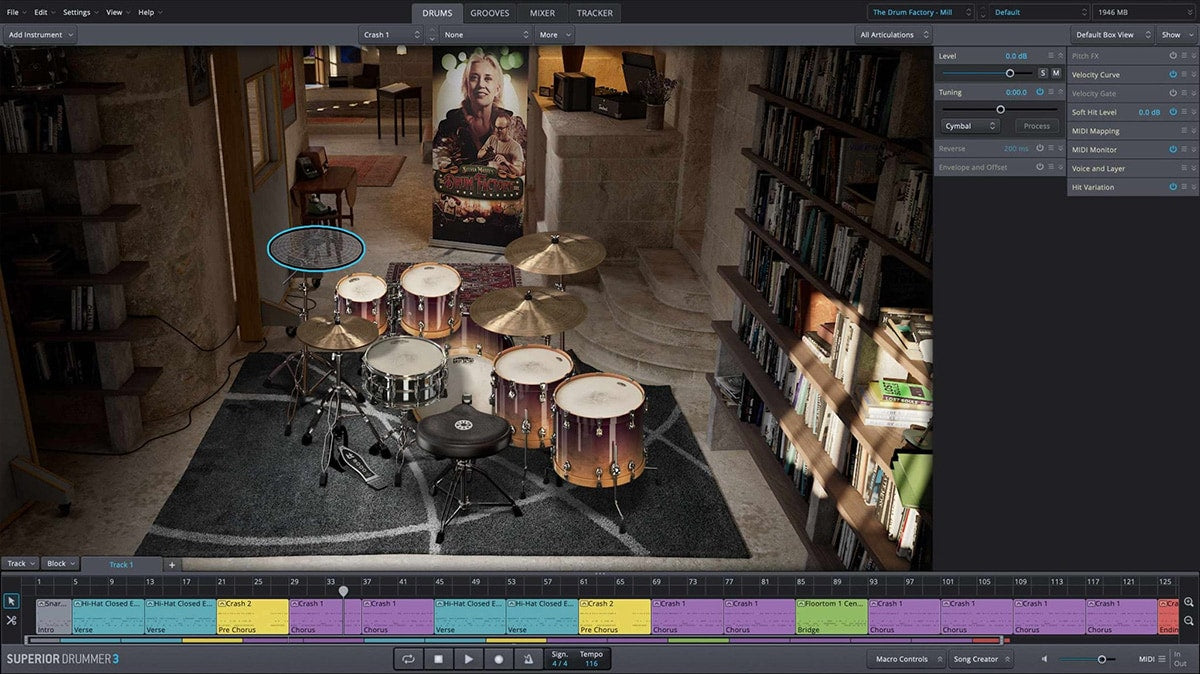Screen dimensions: 1200x674
Task: Open the Settings menu
Action: click(80, 13)
